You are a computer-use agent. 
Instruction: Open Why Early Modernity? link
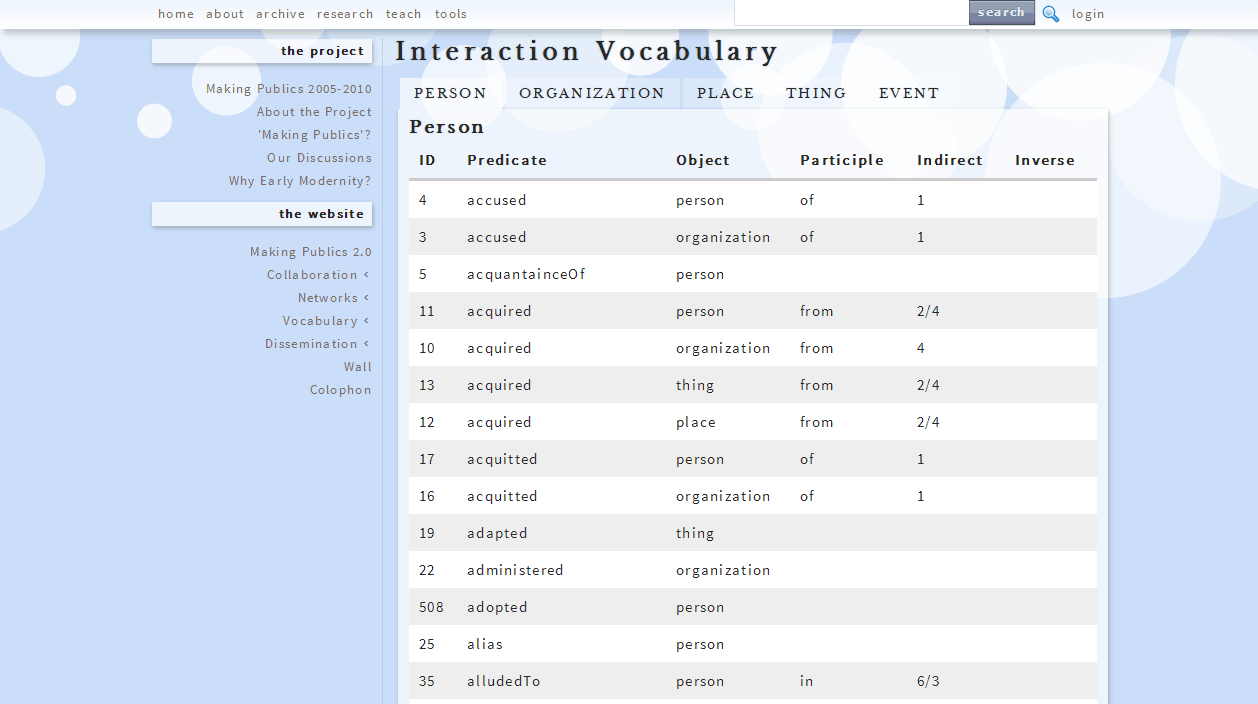coord(300,181)
